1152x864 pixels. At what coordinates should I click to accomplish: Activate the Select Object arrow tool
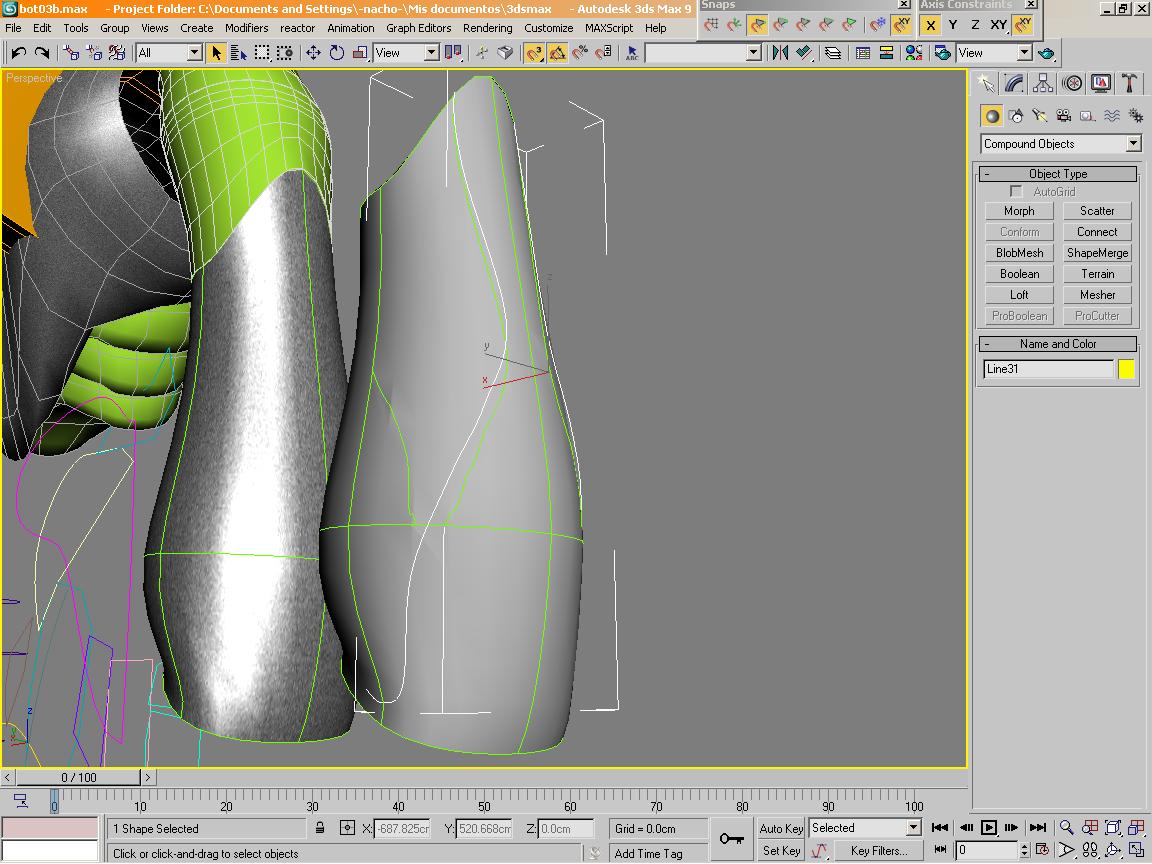216,53
